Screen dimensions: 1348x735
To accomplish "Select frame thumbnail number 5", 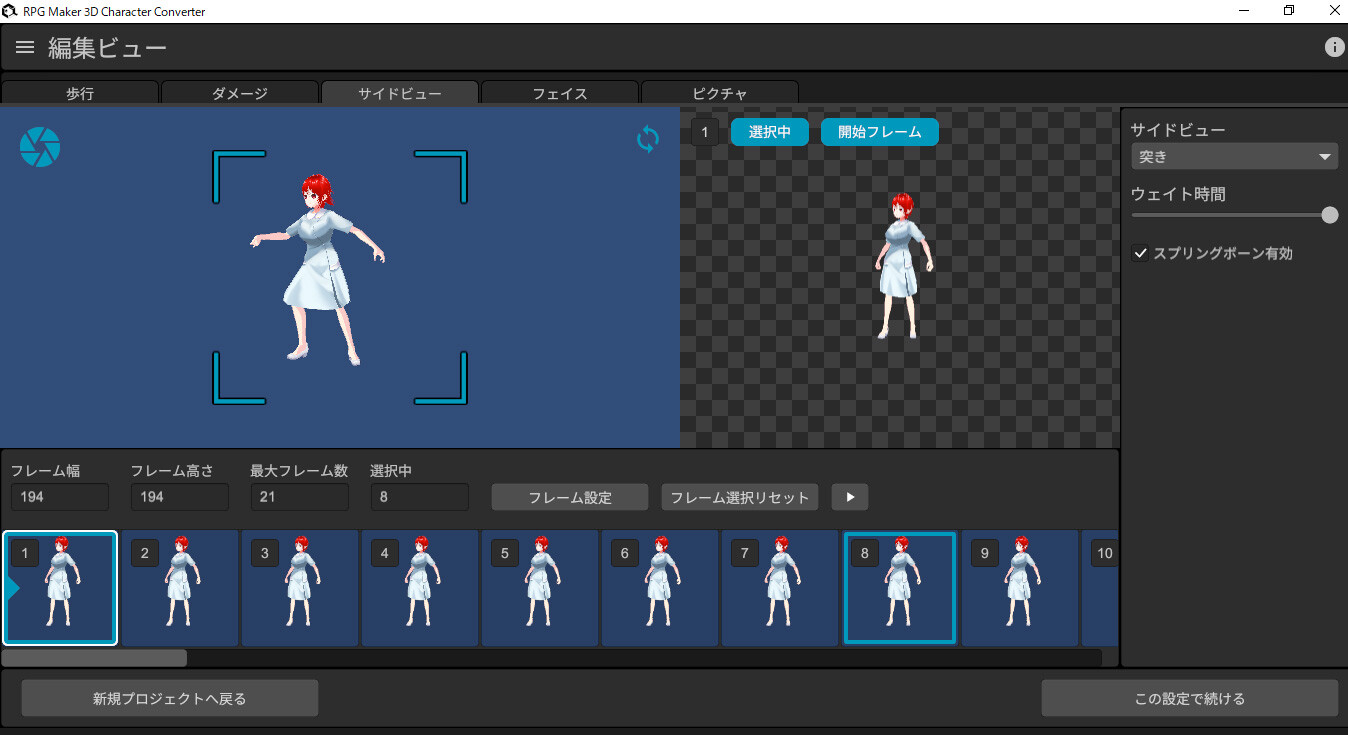I will pos(539,588).
